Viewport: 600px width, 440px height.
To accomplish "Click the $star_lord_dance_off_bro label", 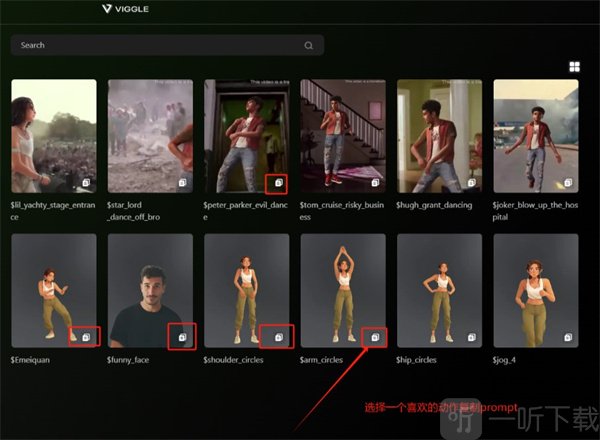I will click(134, 211).
